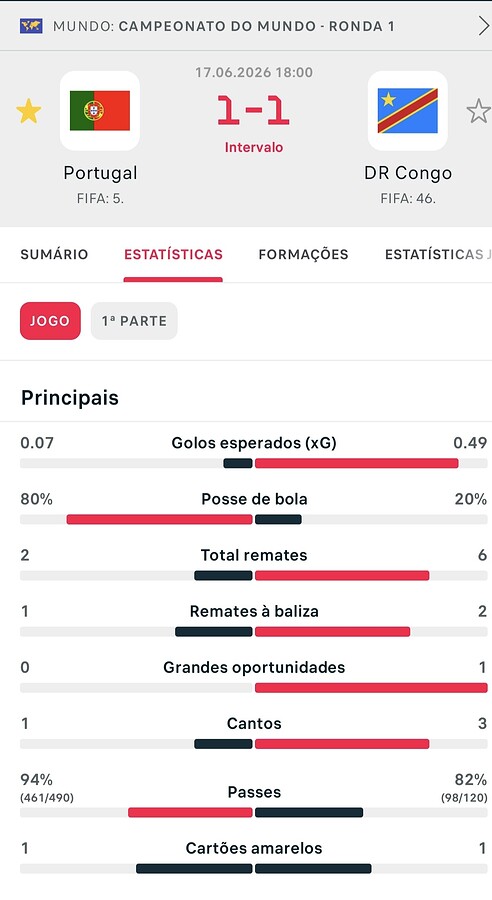Screen dimensions: 492x900
Task: Open the Formações tab
Action: tap(304, 254)
